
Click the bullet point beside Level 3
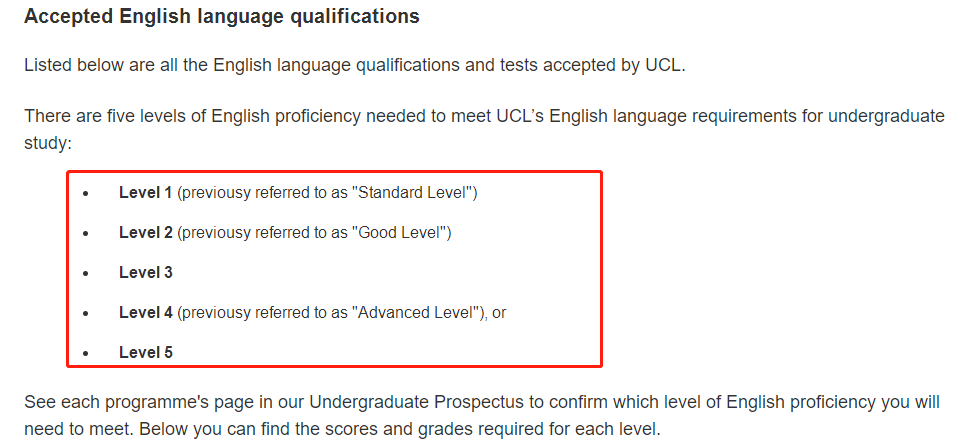(x=86, y=272)
